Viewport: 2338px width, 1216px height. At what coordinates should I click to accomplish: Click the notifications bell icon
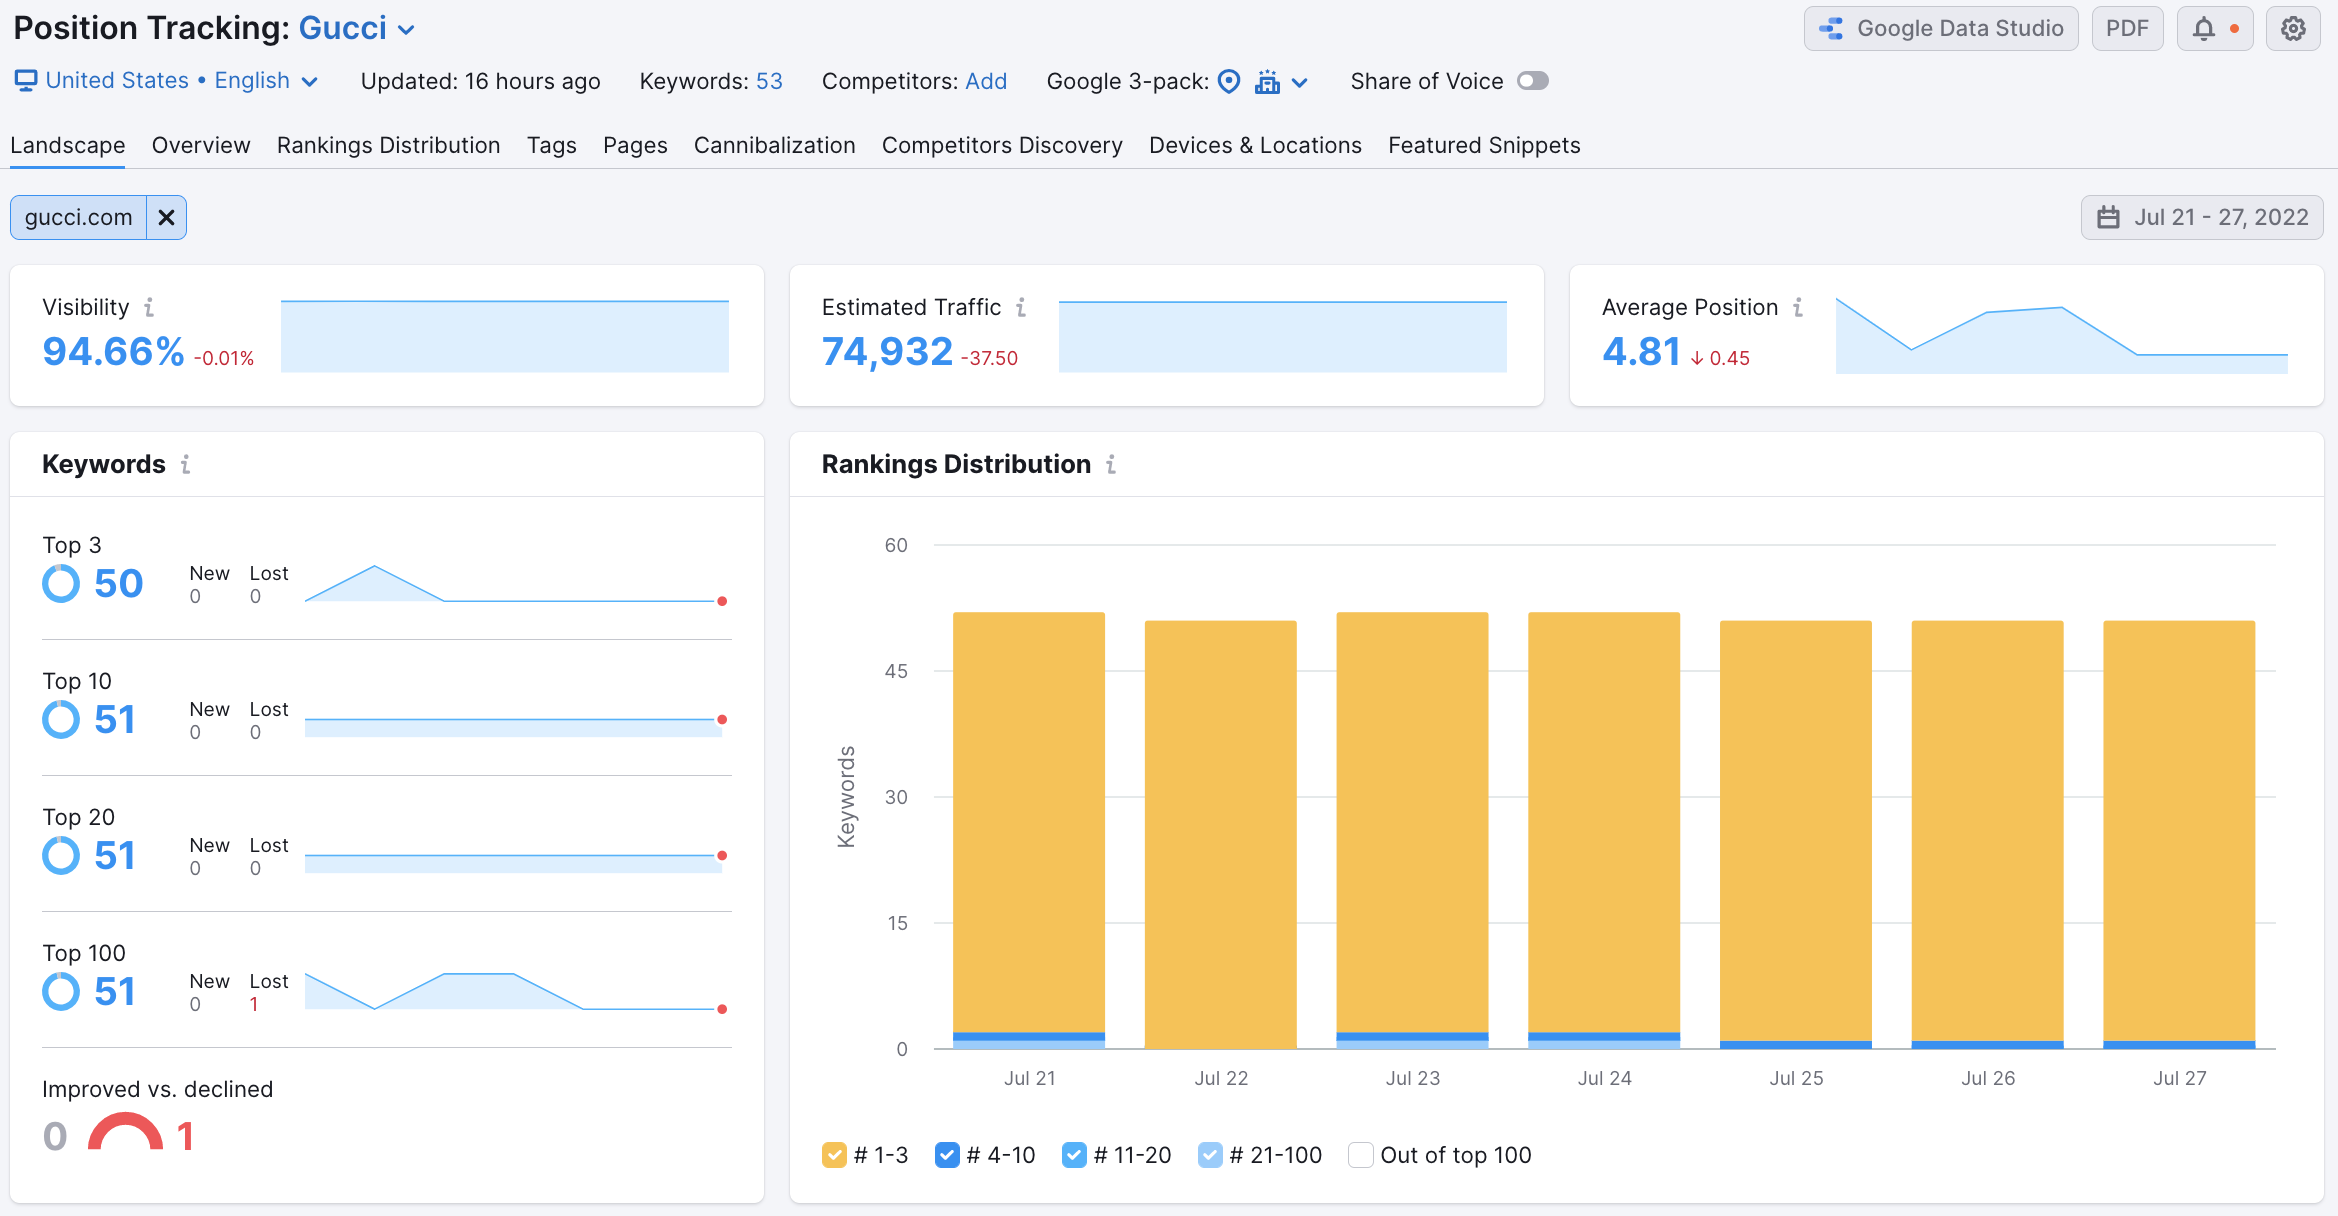pyautogui.click(x=2204, y=28)
